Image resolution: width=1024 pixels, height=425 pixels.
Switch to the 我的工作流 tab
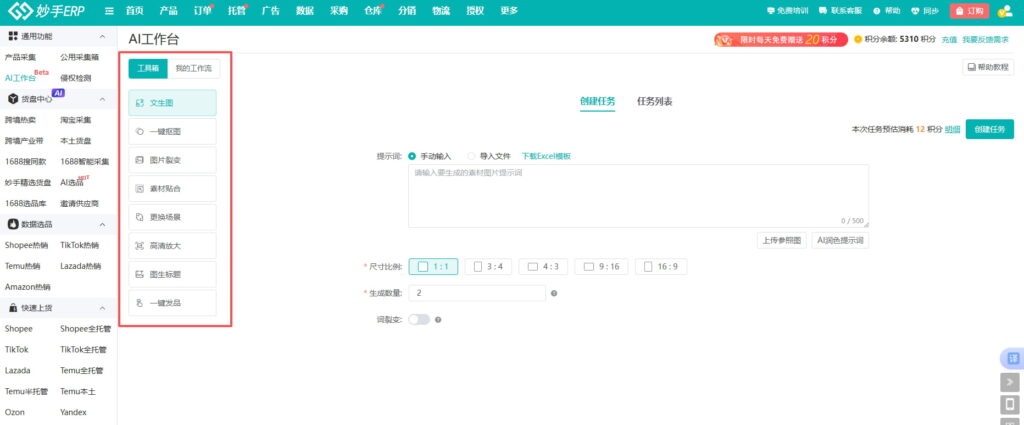[x=193, y=69]
